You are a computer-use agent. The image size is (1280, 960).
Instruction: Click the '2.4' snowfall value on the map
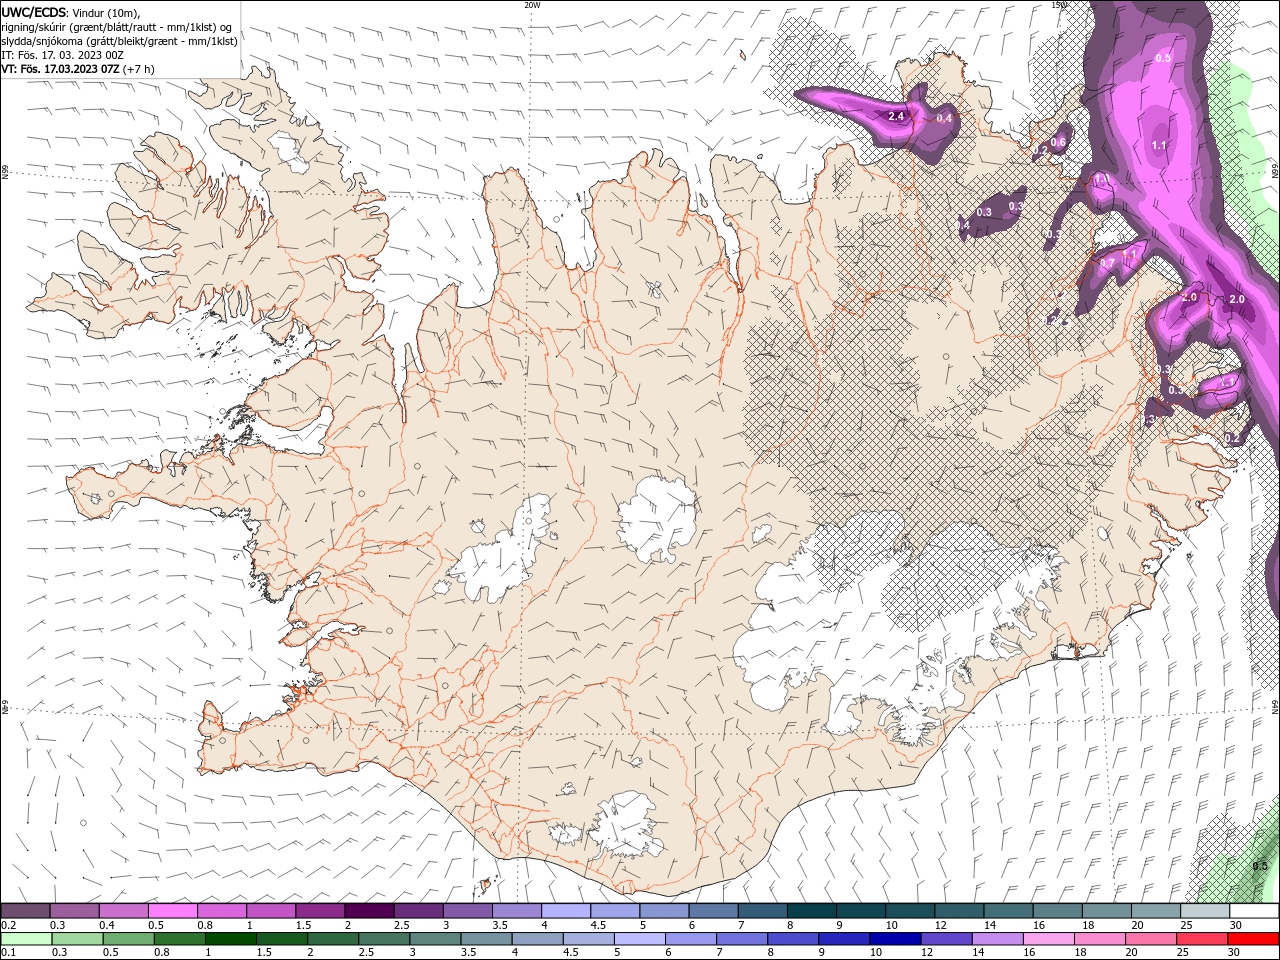tap(896, 117)
